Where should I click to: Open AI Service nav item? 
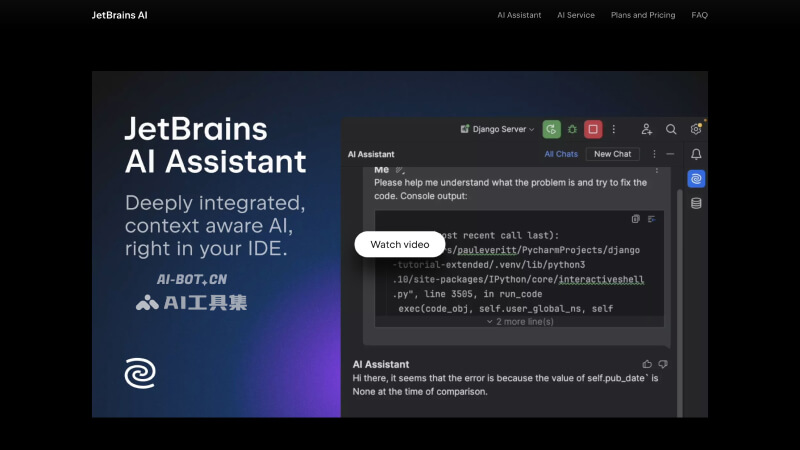(576, 15)
